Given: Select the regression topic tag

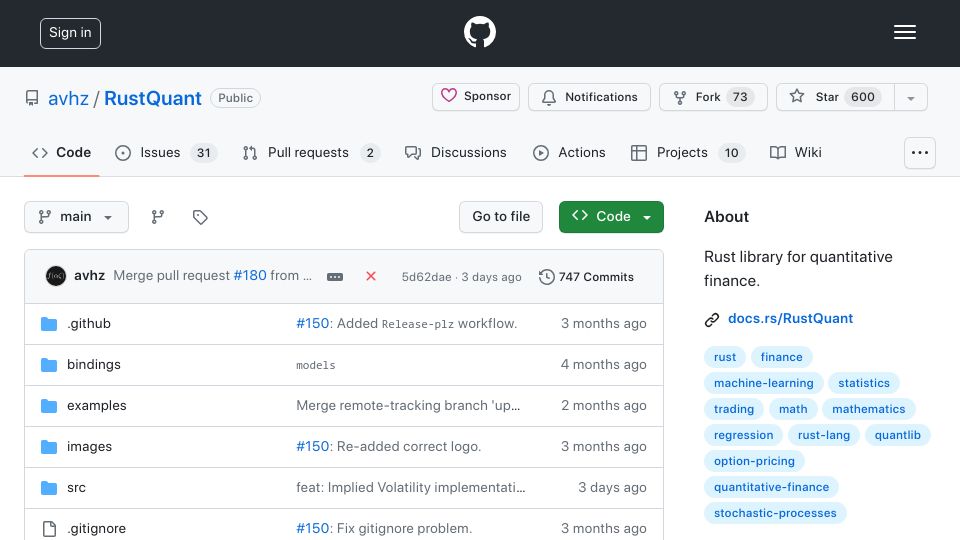Looking at the screenshot, I should pos(743,435).
